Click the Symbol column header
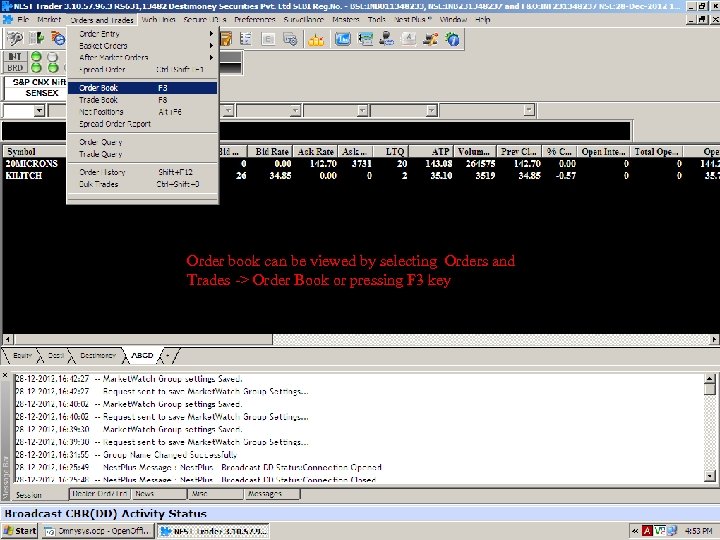Viewport: 720px width, 540px height. [35, 152]
